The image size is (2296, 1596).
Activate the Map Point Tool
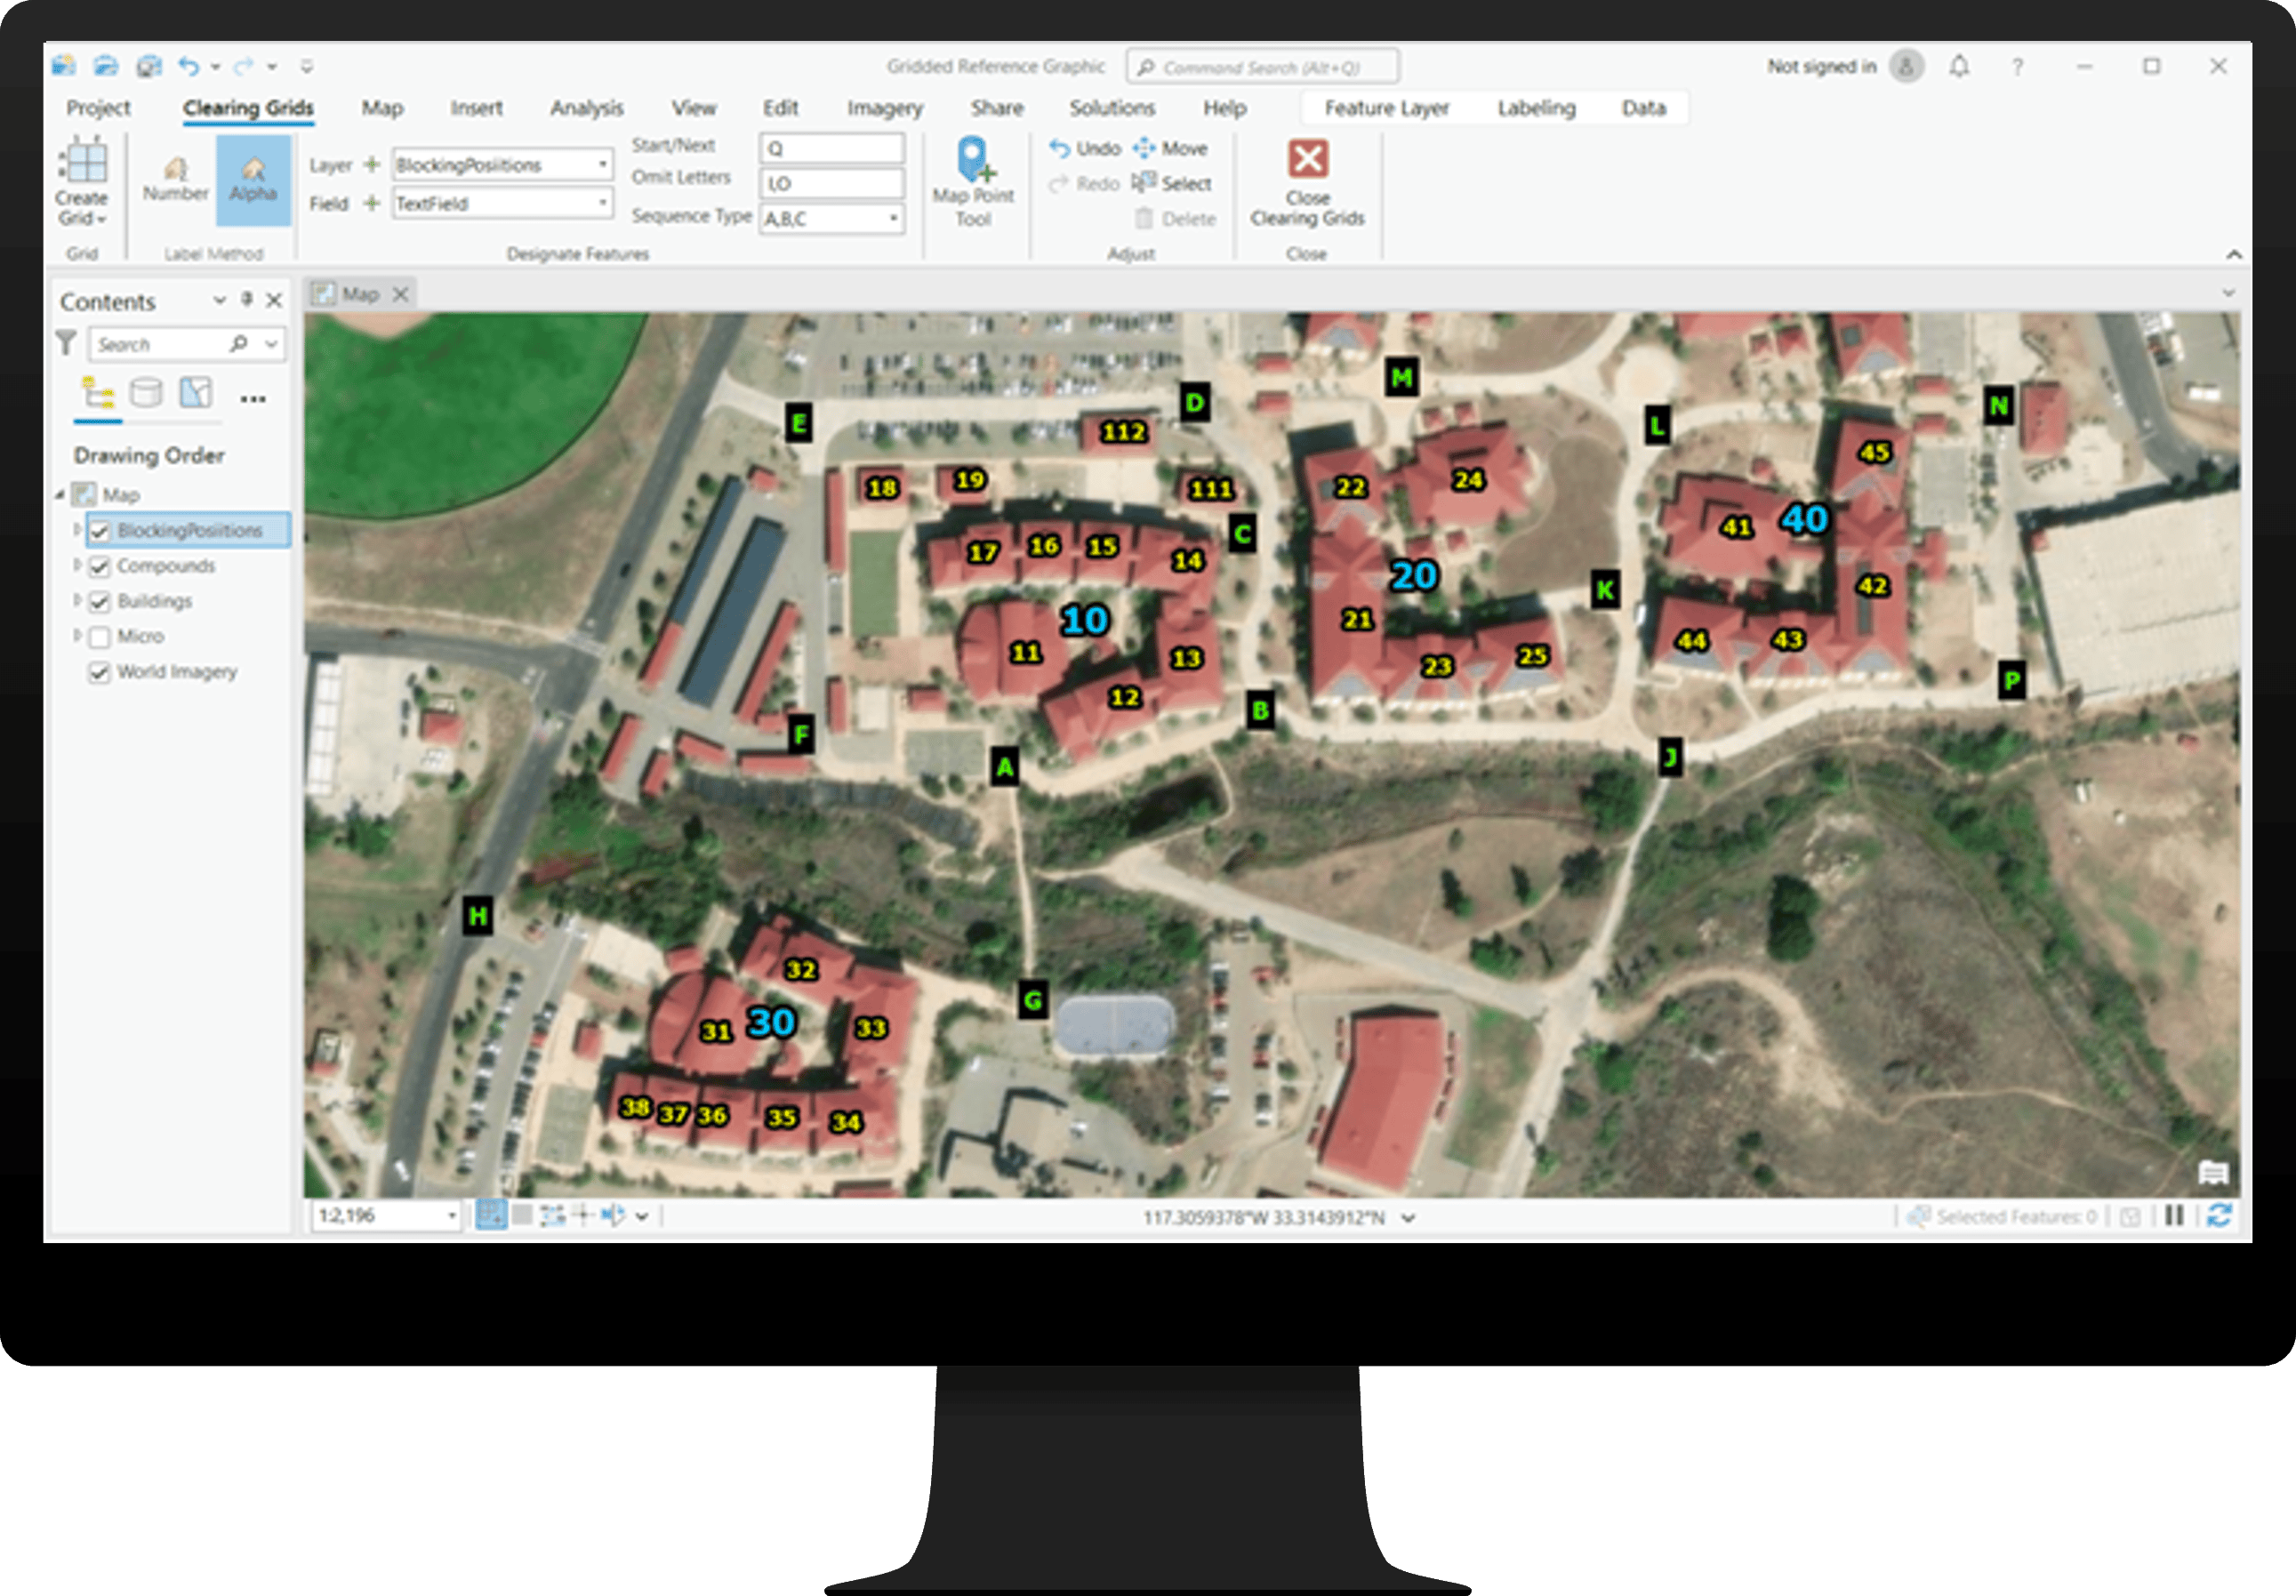(x=973, y=181)
